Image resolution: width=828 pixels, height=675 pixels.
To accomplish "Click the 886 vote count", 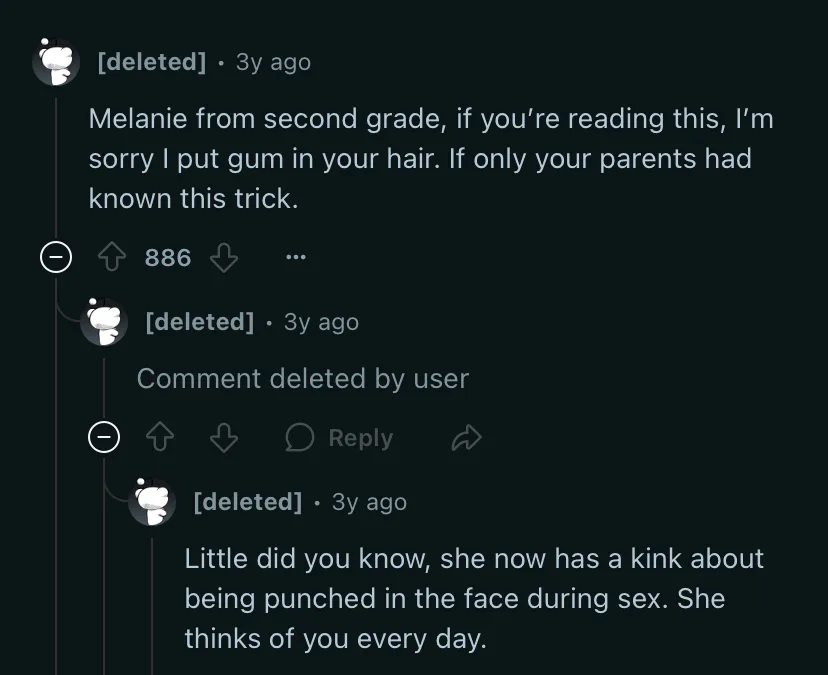I will (x=168, y=258).
